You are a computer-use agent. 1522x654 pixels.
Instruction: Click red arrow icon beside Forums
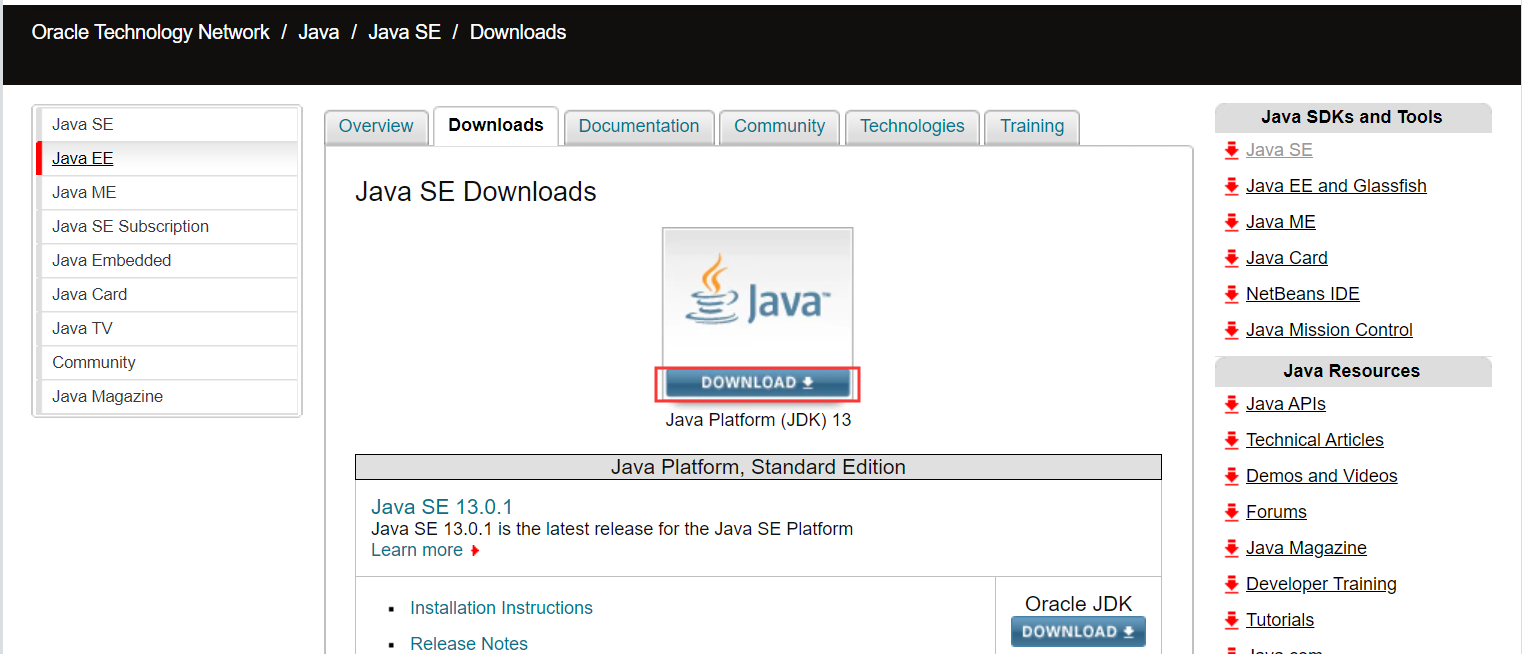coord(1232,513)
